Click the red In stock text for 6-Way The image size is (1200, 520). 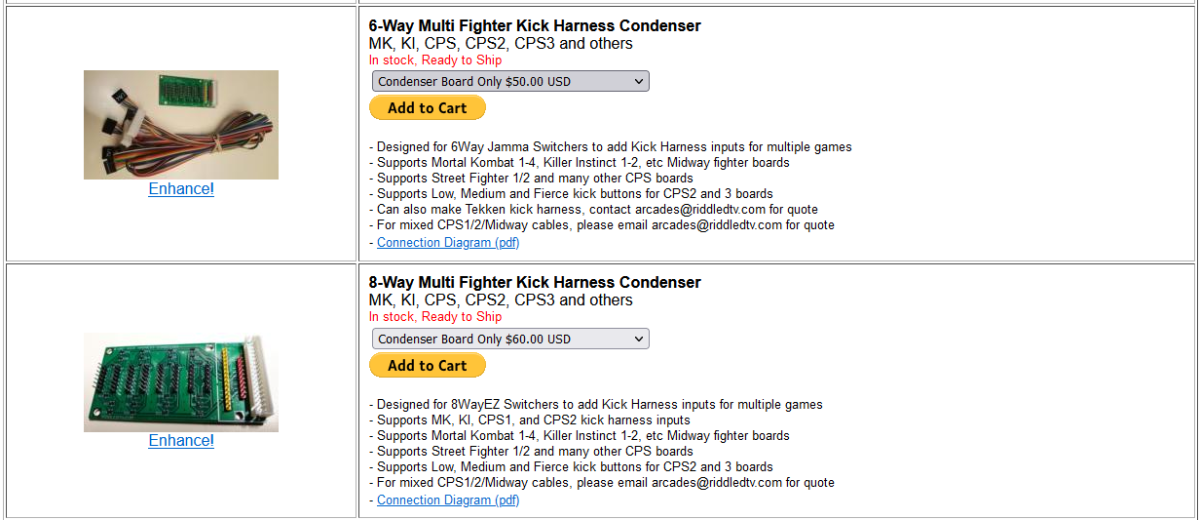pos(435,61)
